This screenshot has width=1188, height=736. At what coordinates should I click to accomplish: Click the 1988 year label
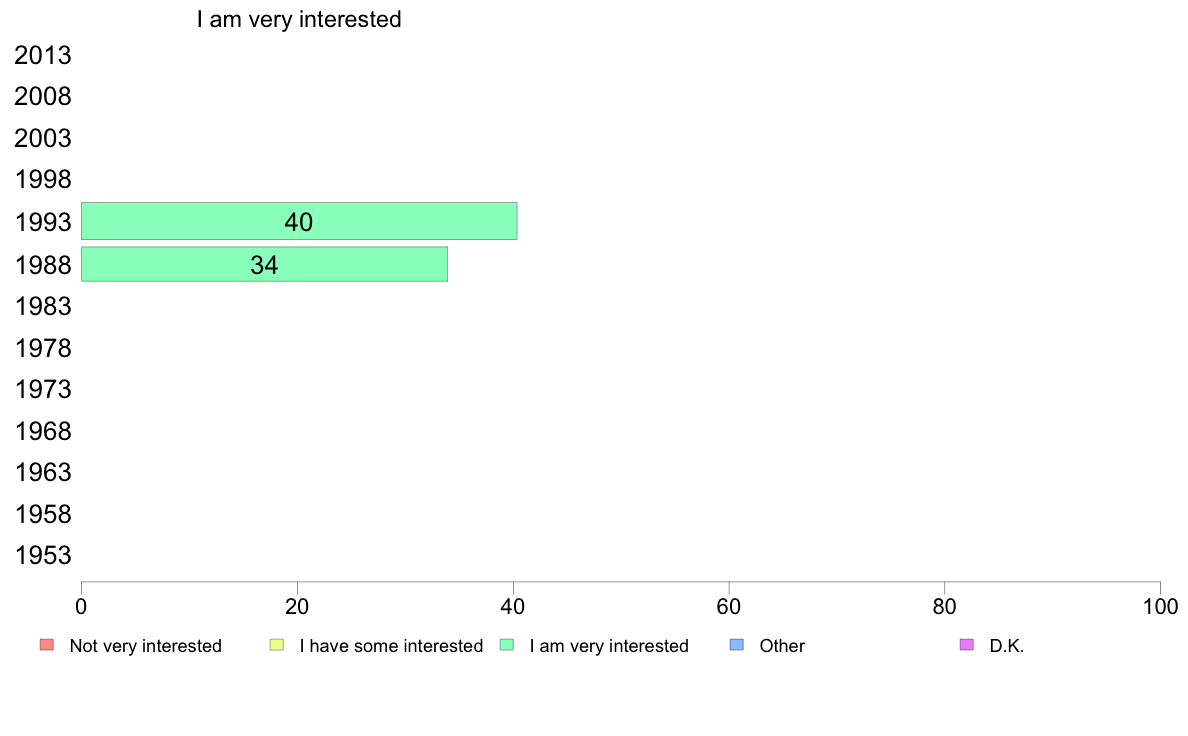pyautogui.click(x=43, y=265)
